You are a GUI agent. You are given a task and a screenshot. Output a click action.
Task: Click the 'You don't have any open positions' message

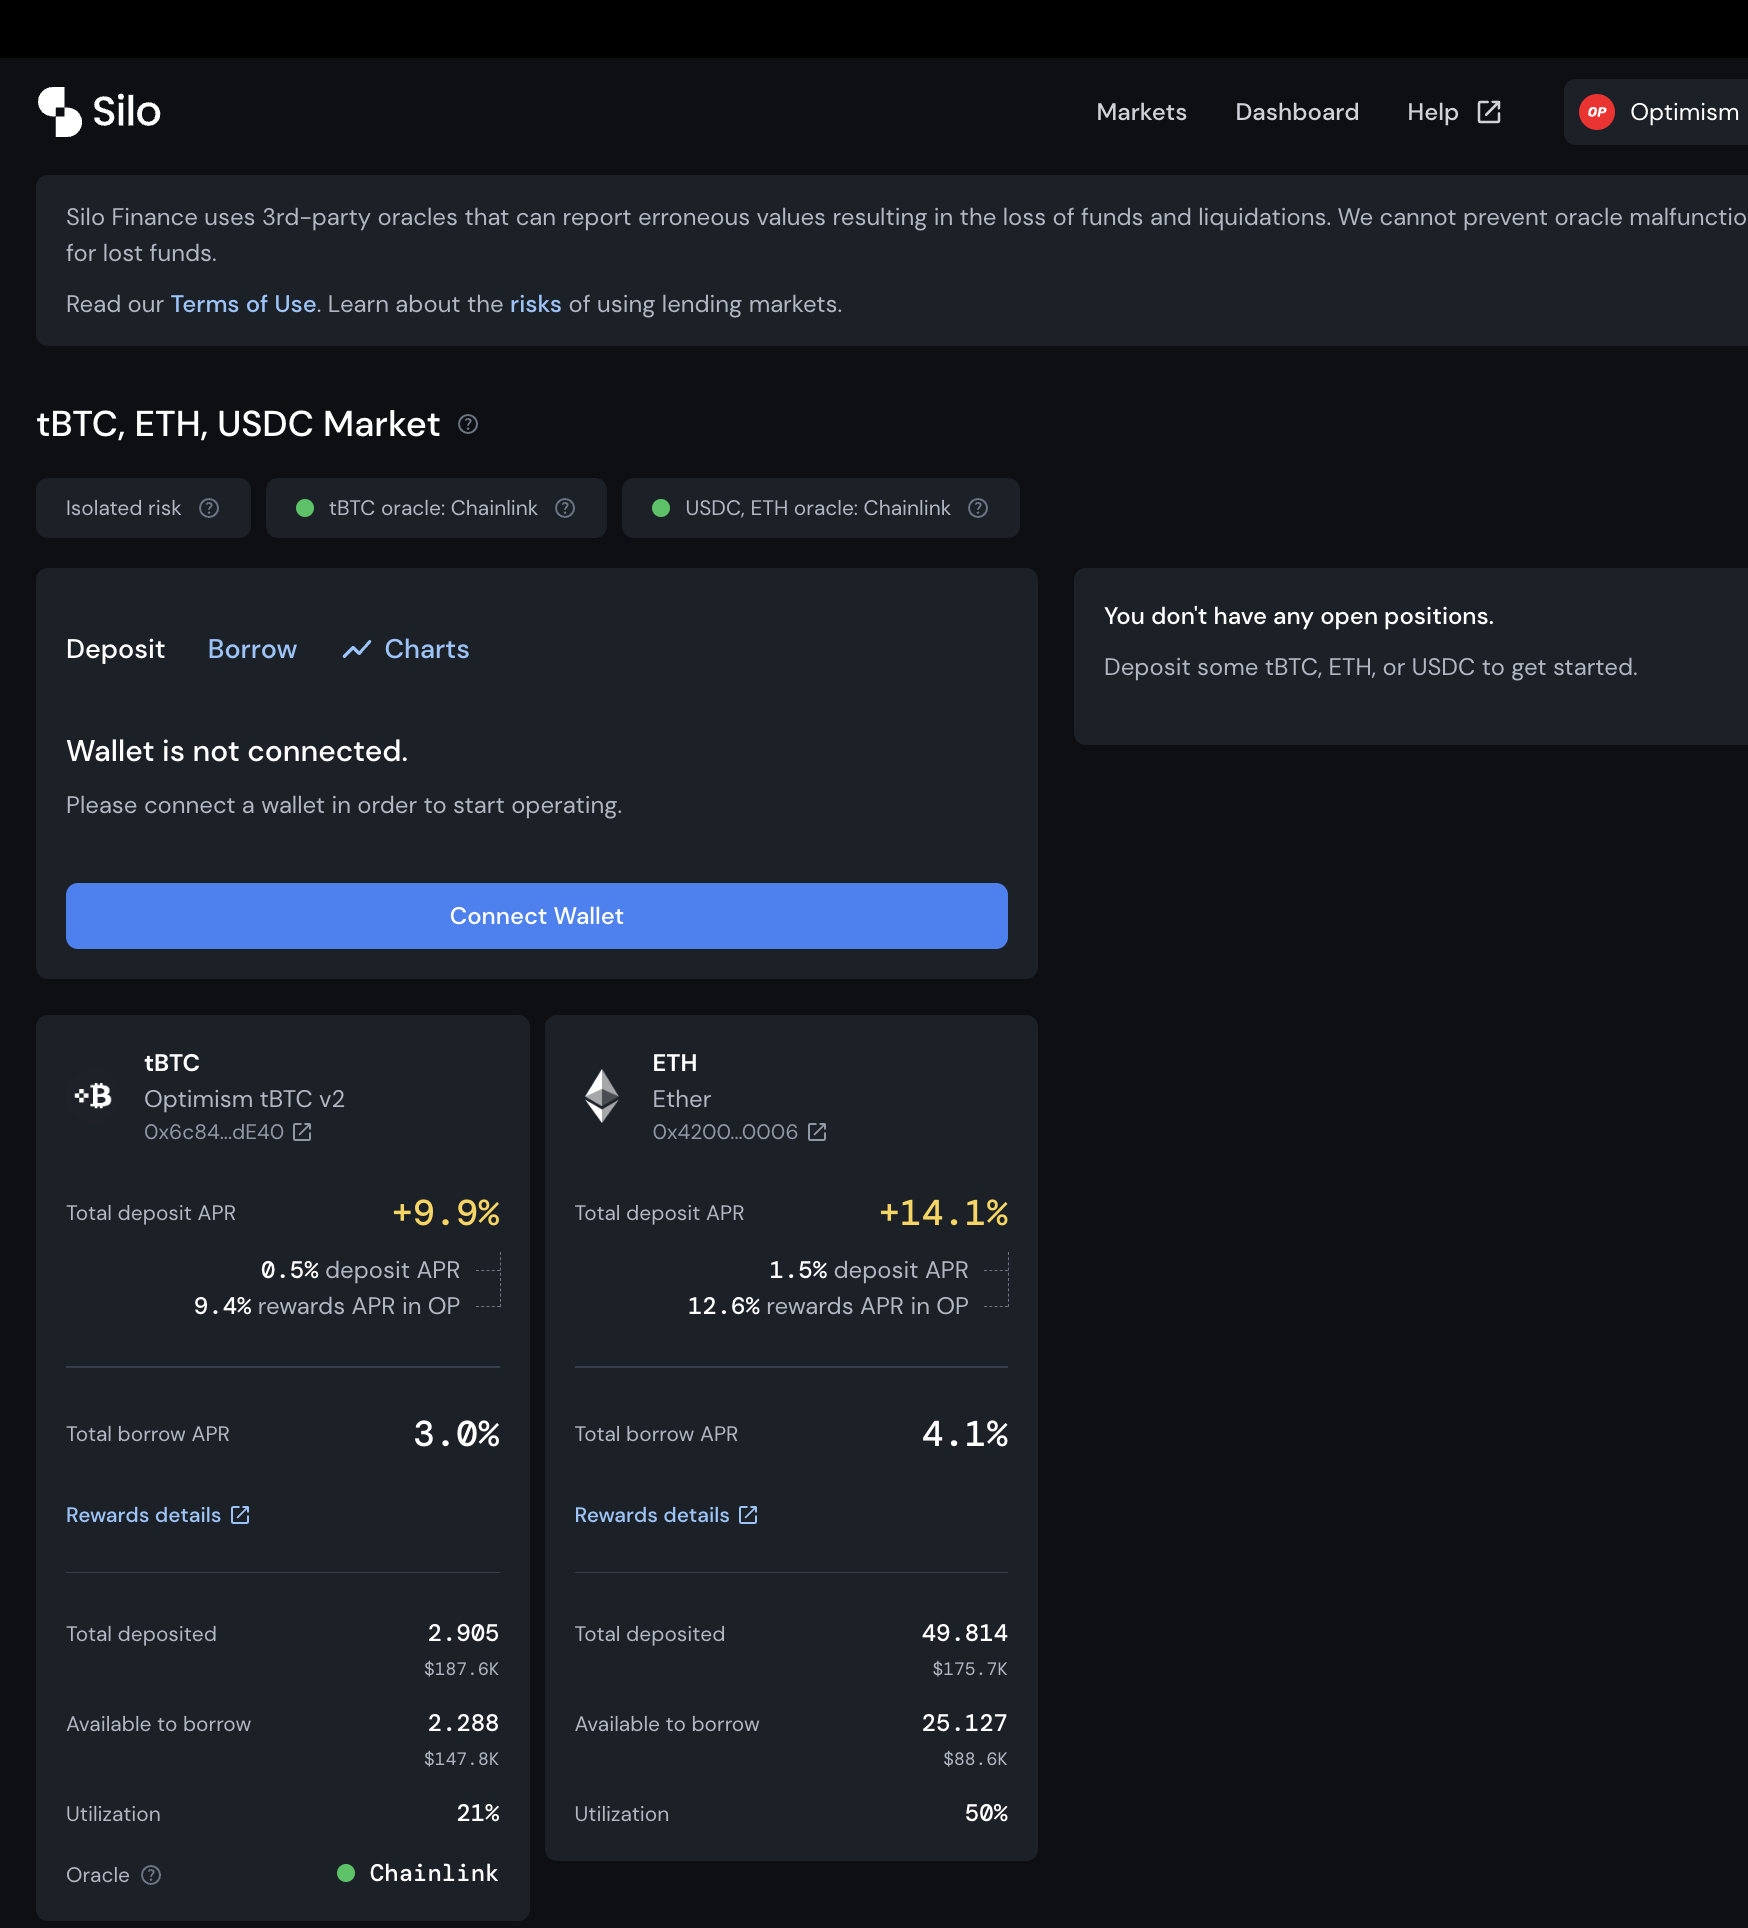(1298, 616)
